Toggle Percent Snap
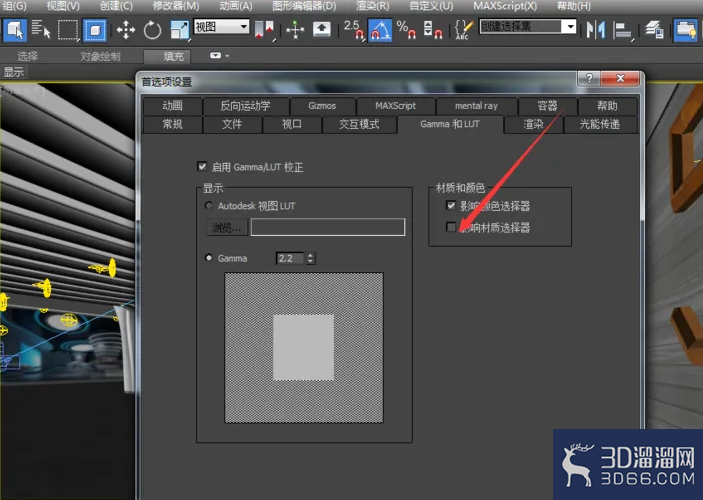703x500 pixels. 407,30
